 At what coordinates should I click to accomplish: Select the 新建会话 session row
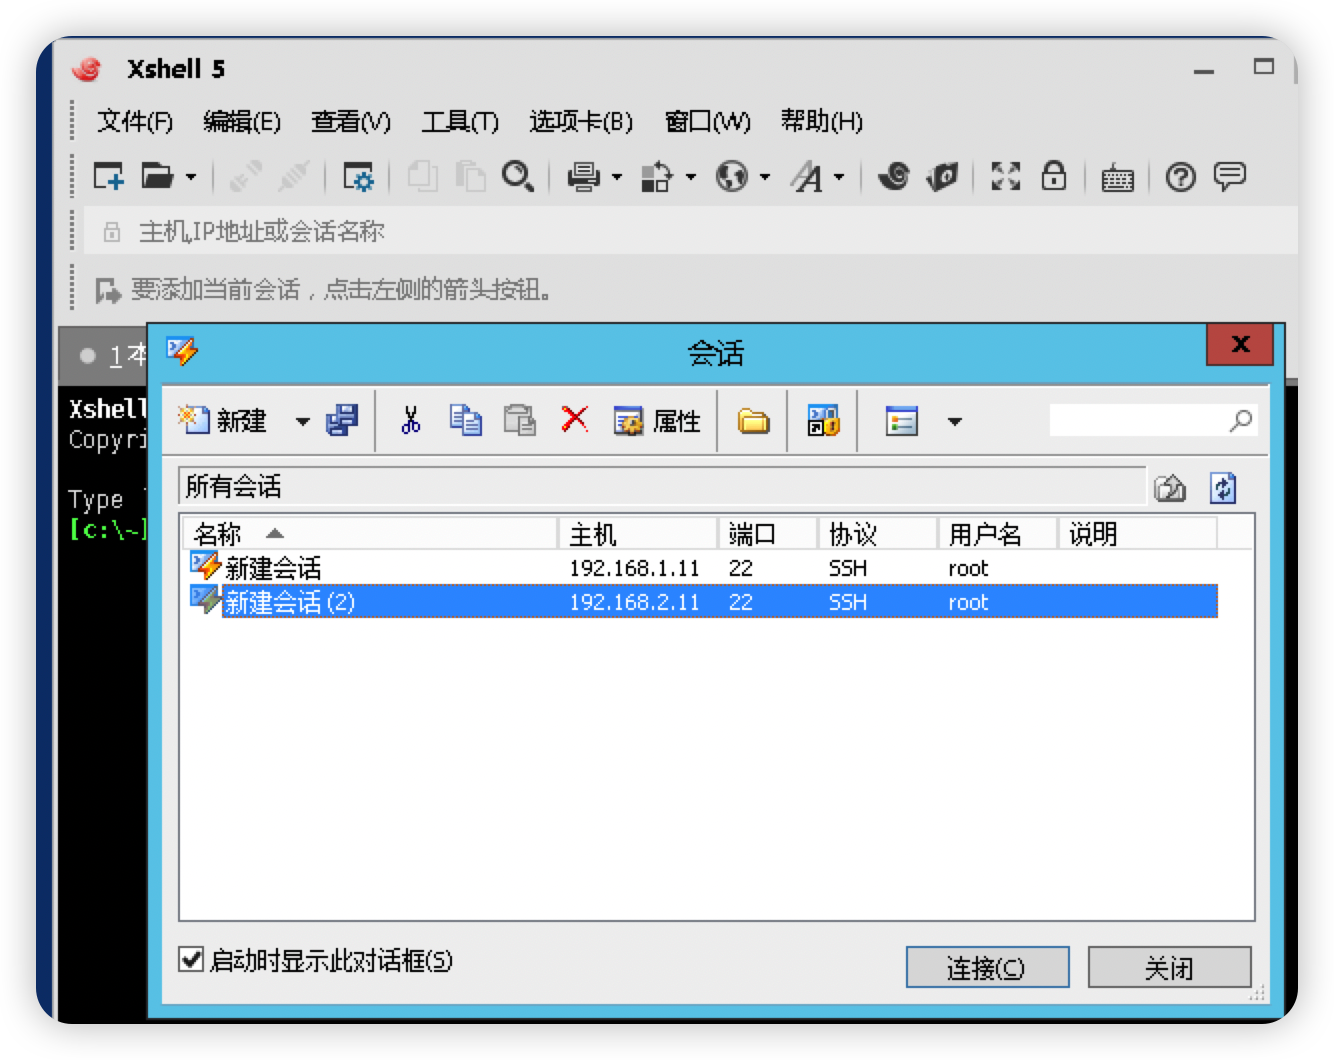click(704, 568)
